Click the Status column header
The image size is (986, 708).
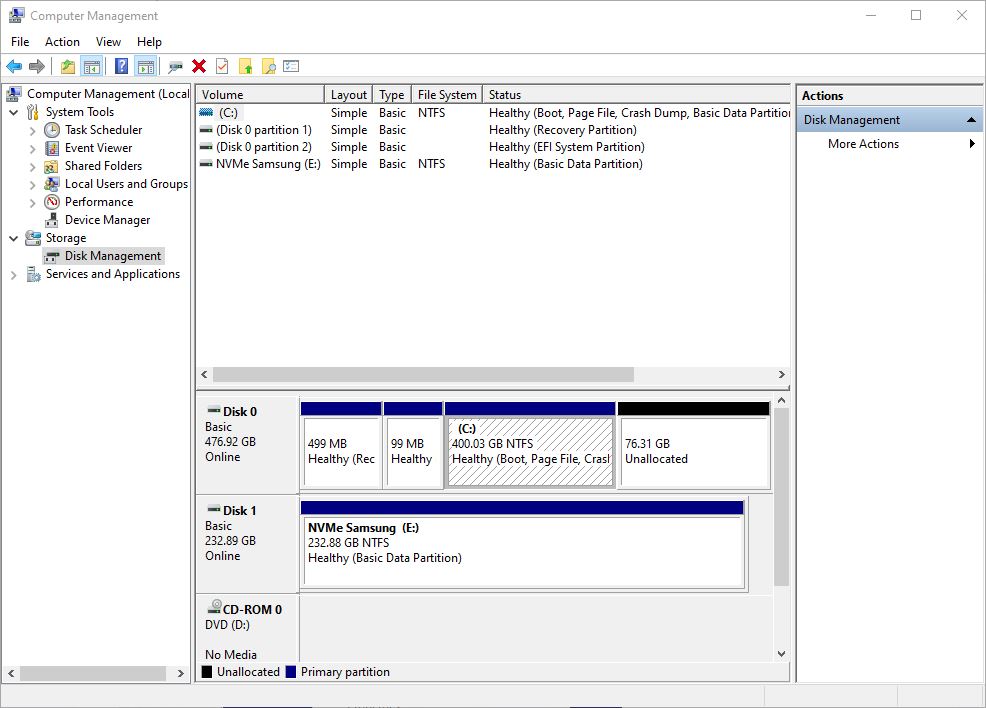point(504,93)
